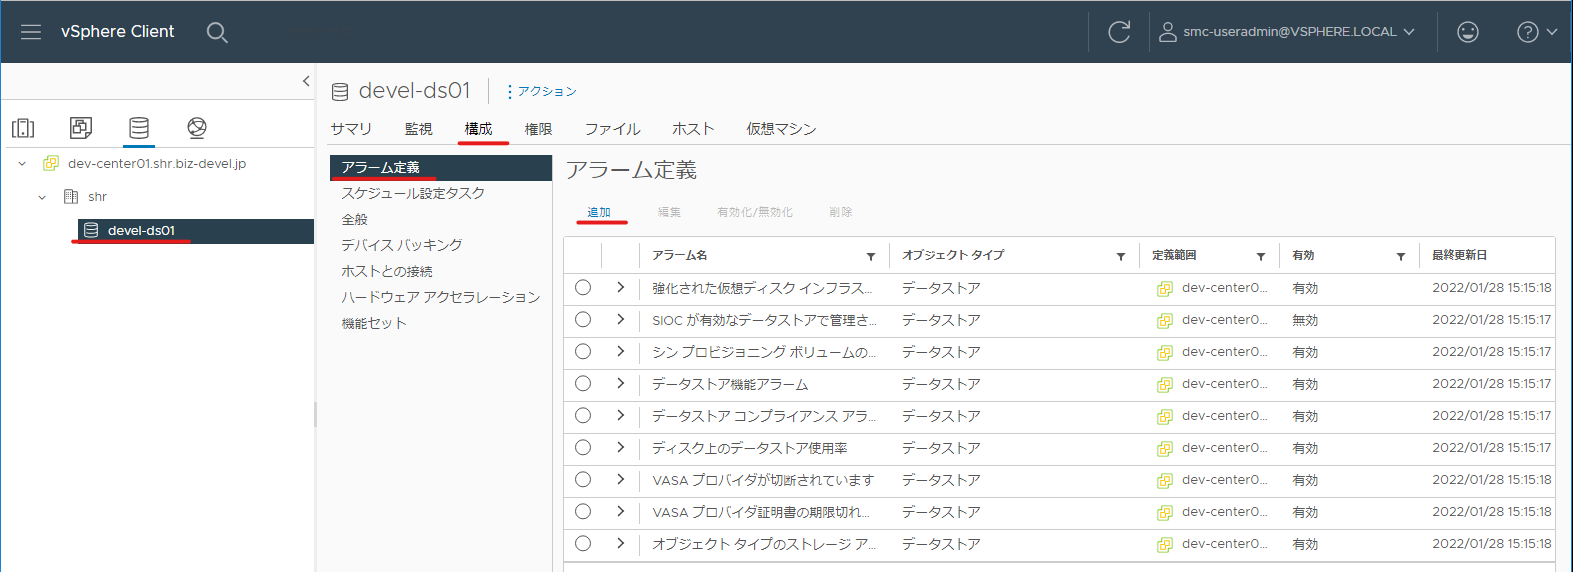Image resolution: width=1573 pixels, height=572 pixels.
Task: Select radio for オブジェクト タイプのストレージ alarm
Action: [583, 544]
